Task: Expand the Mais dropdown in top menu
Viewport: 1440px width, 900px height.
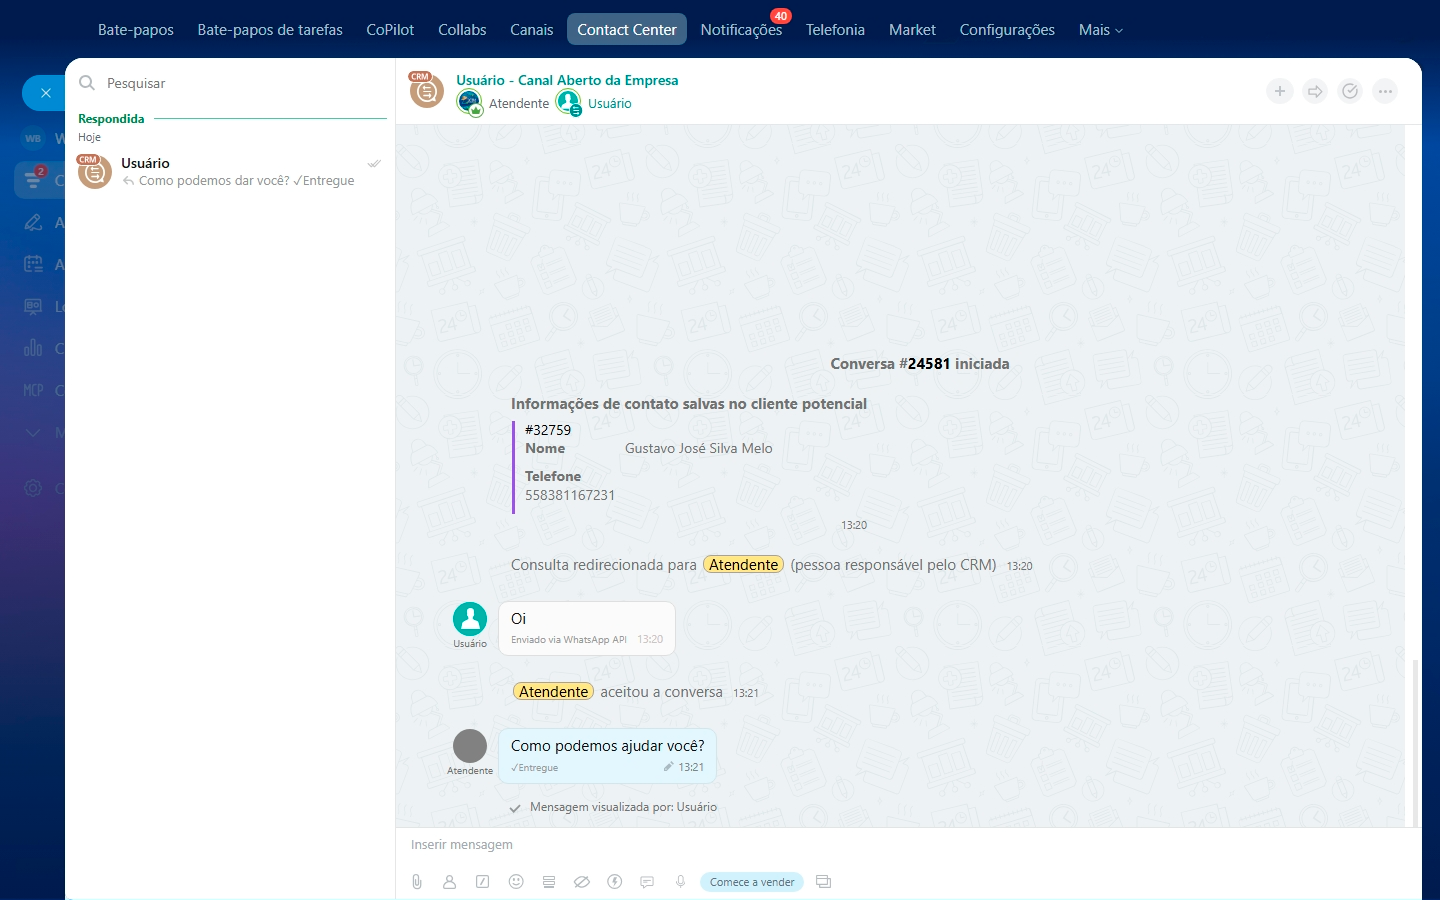Action: pos(1100,30)
